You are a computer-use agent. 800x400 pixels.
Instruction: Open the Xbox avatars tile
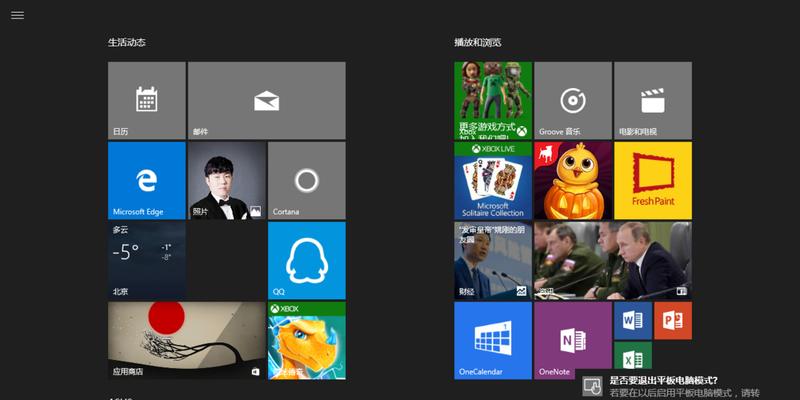(493, 101)
